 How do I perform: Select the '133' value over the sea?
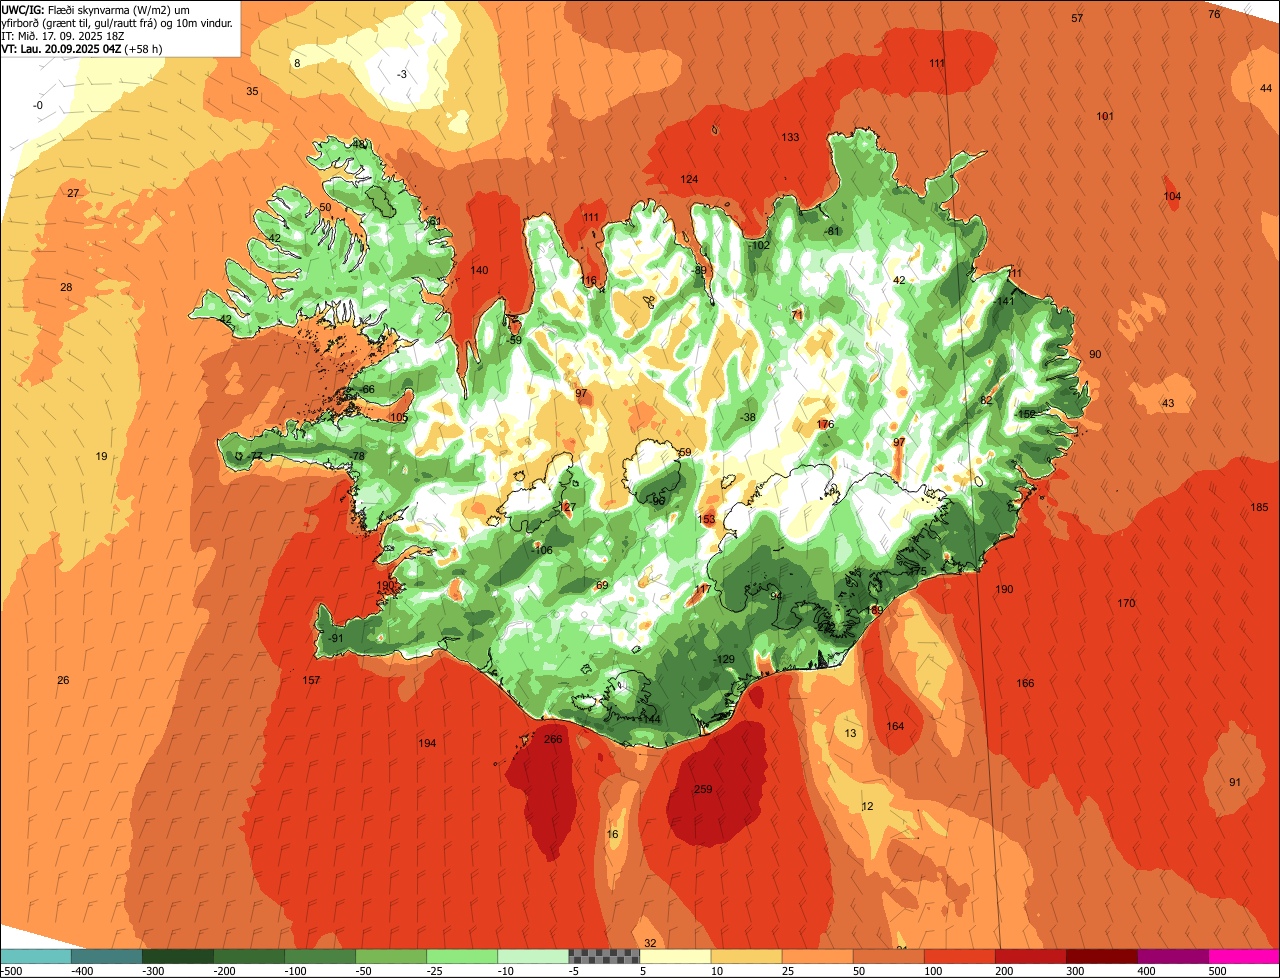[790, 138]
